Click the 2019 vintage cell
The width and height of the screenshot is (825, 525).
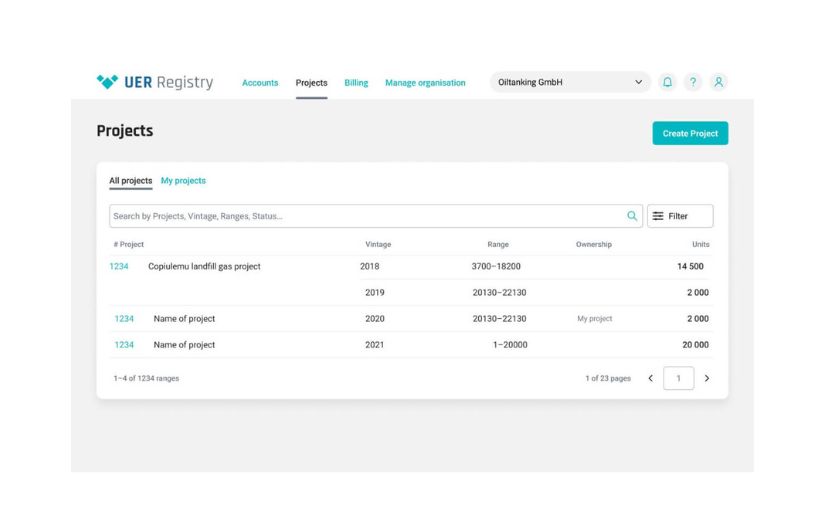(375, 292)
